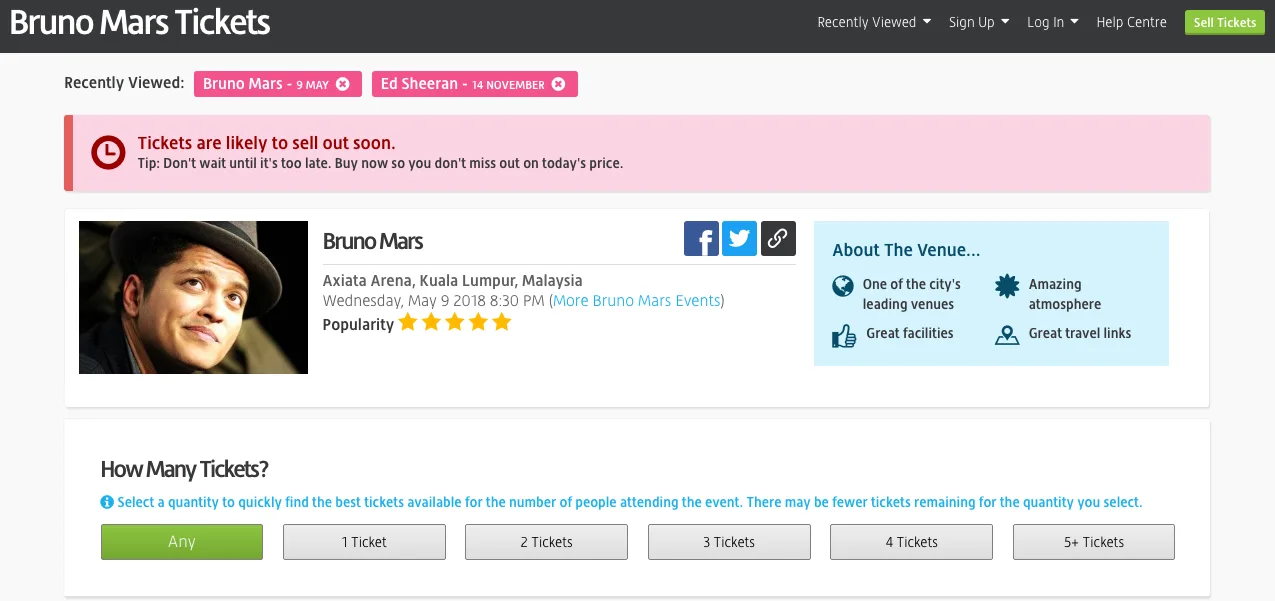Screen dimensions: 1275x601
Task: Go to the Help Centre
Action: click(1131, 22)
